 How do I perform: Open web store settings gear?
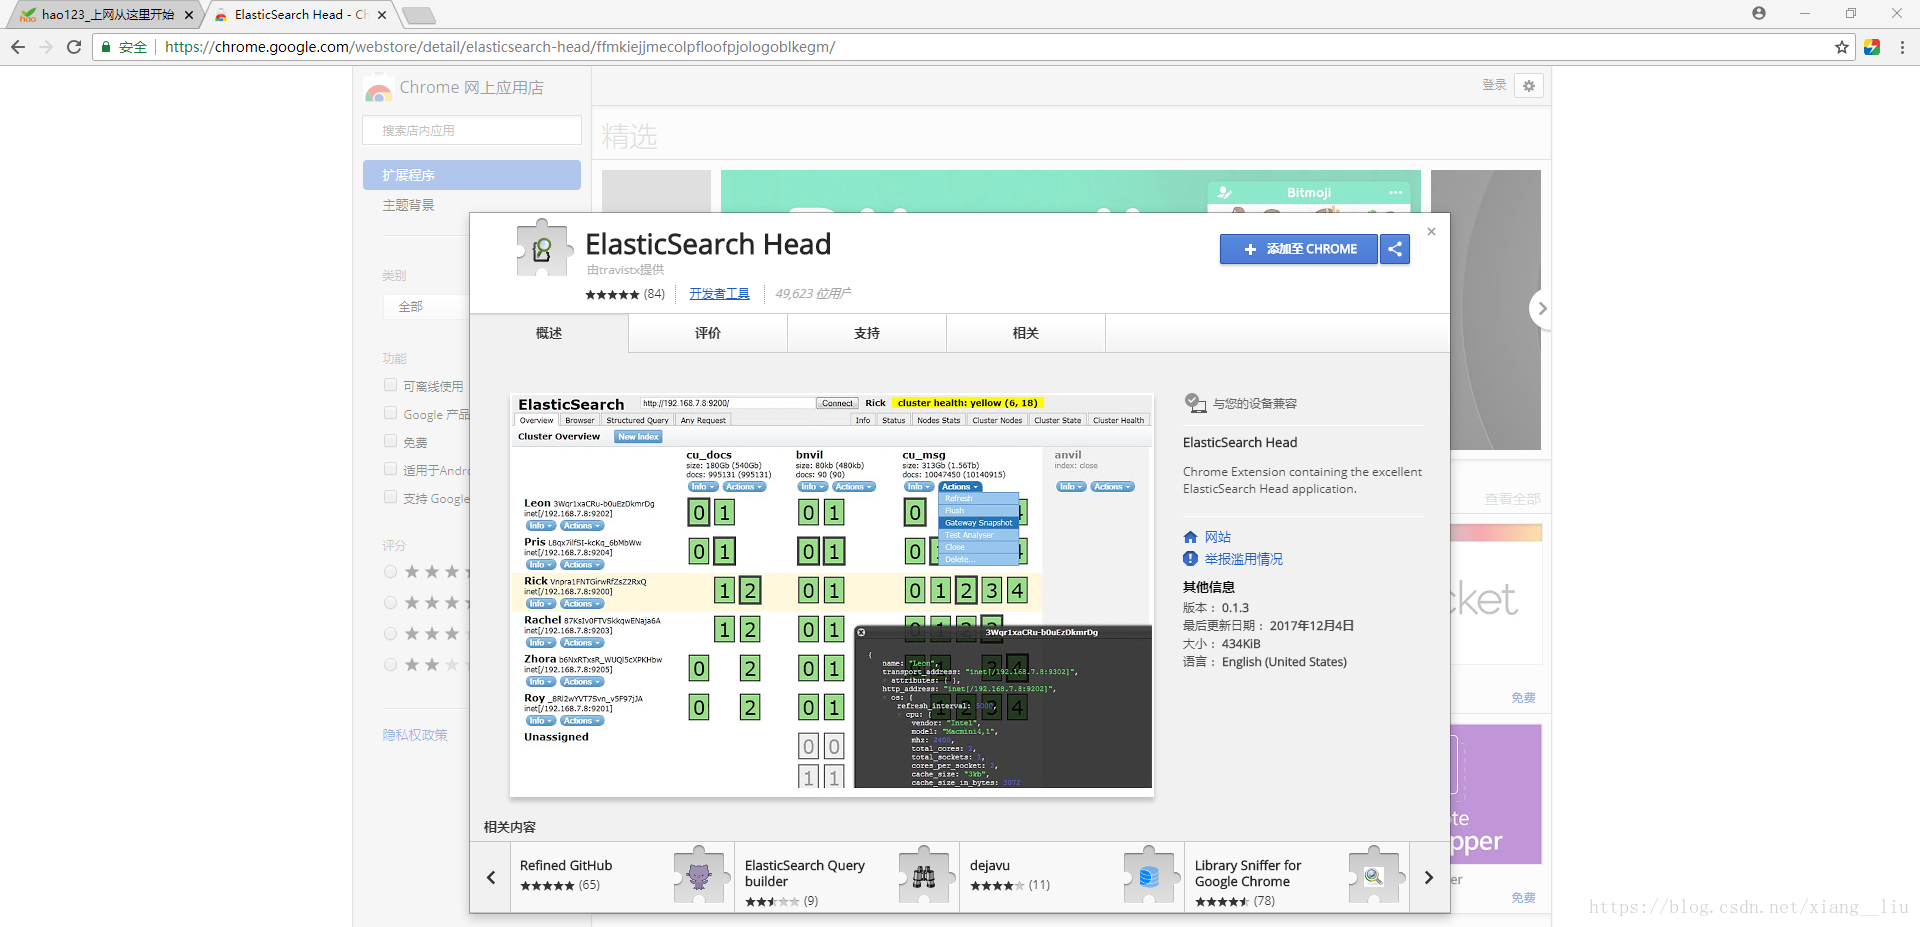point(1529,86)
